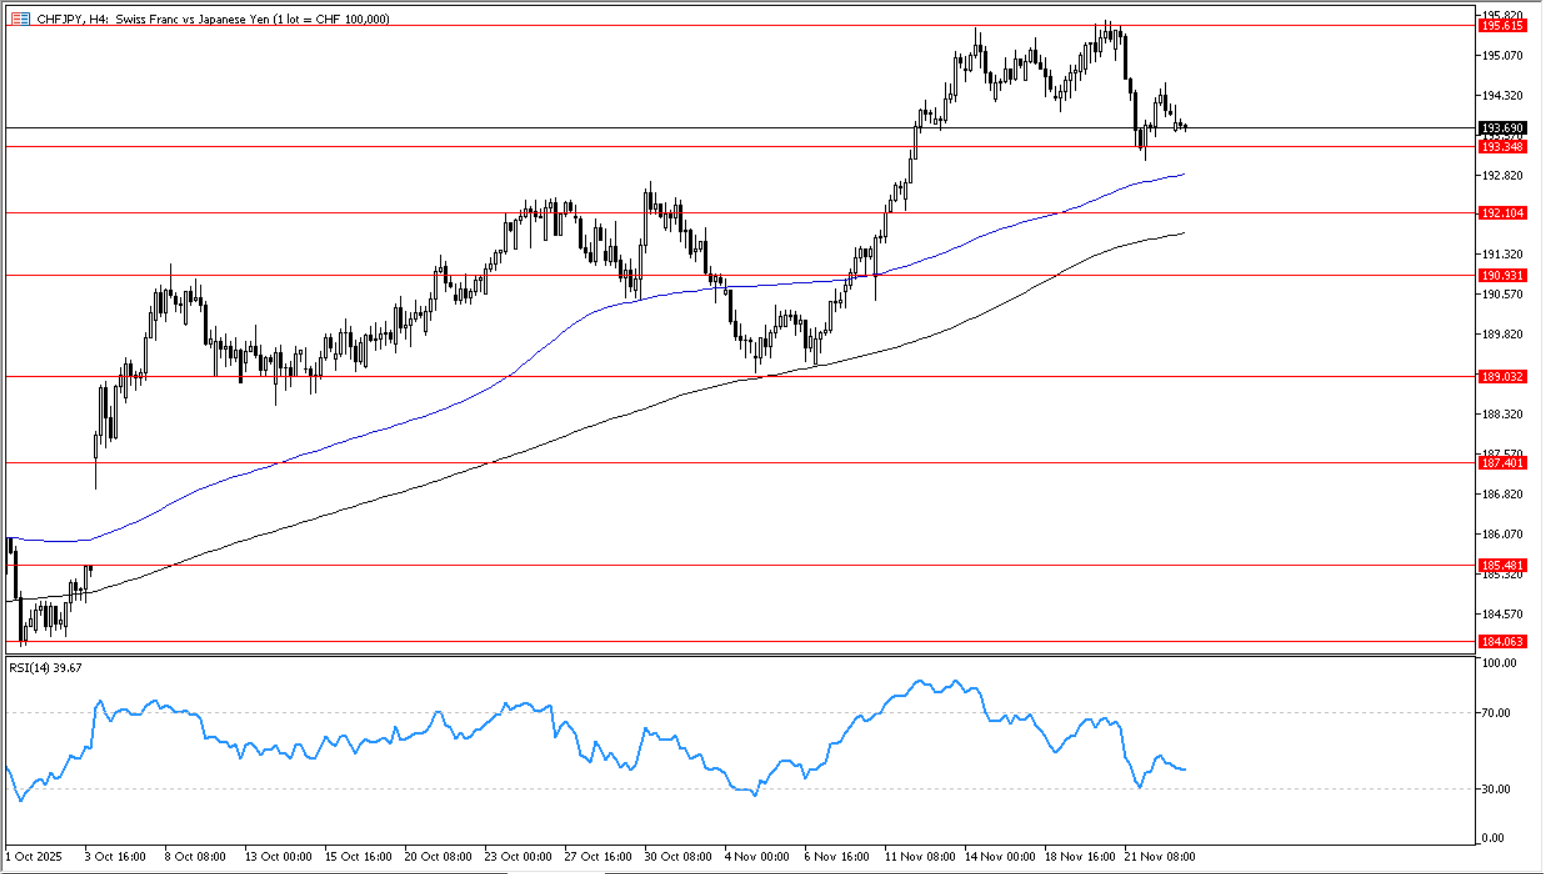The height and width of the screenshot is (874, 1544).
Task: Click the right end of the black moving average
Action: (1182, 234)
